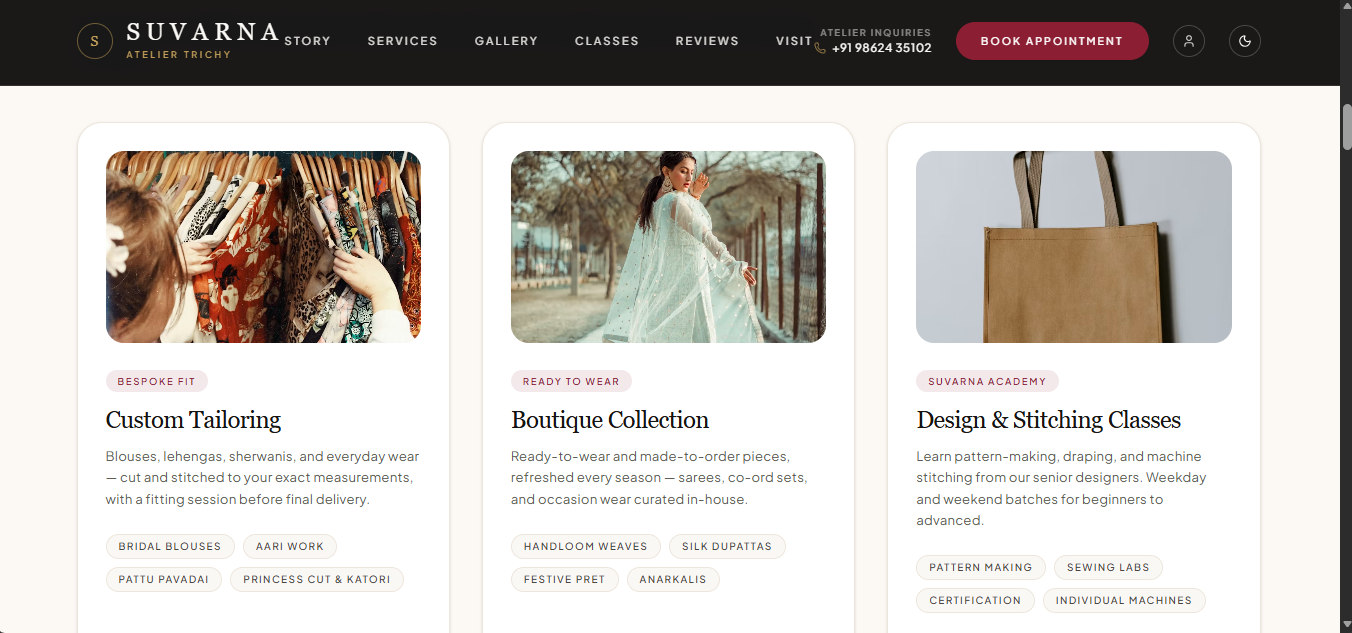
Task: Select the Custom Tailoring heading
Action: pyautogui.click(x=193, y=420)
